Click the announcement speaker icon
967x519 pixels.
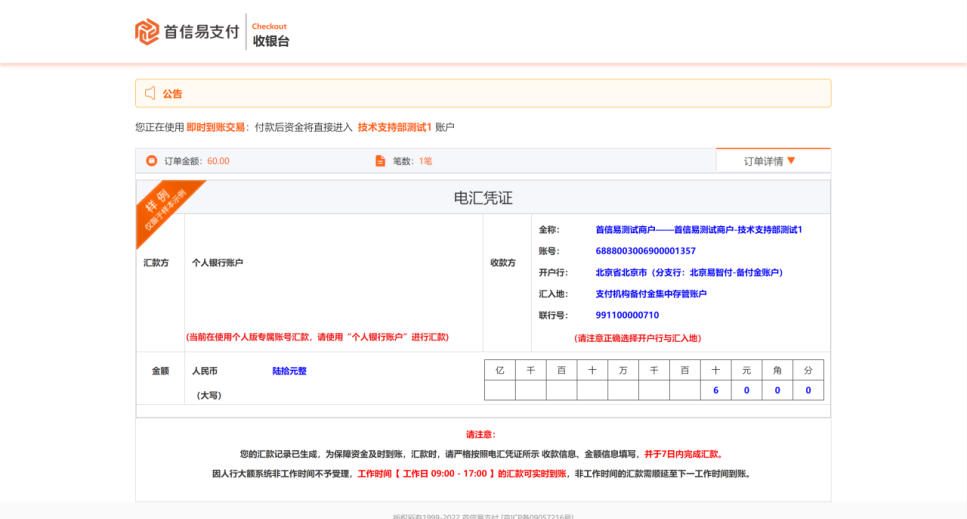(150, 93)
